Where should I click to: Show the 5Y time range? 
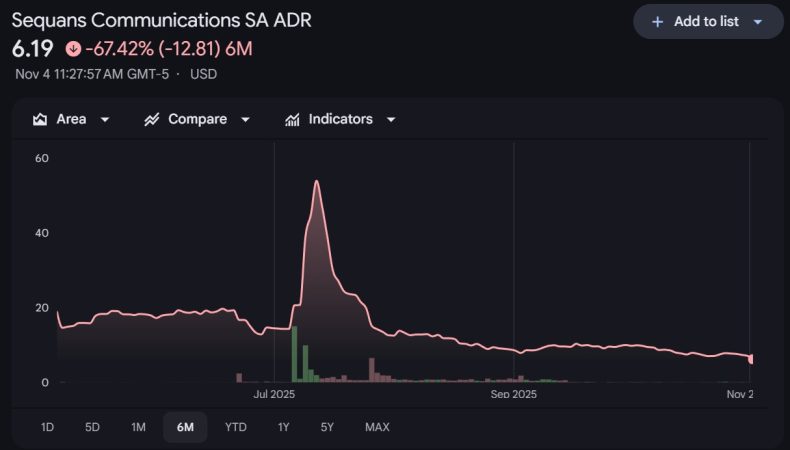tap(327, 427)
